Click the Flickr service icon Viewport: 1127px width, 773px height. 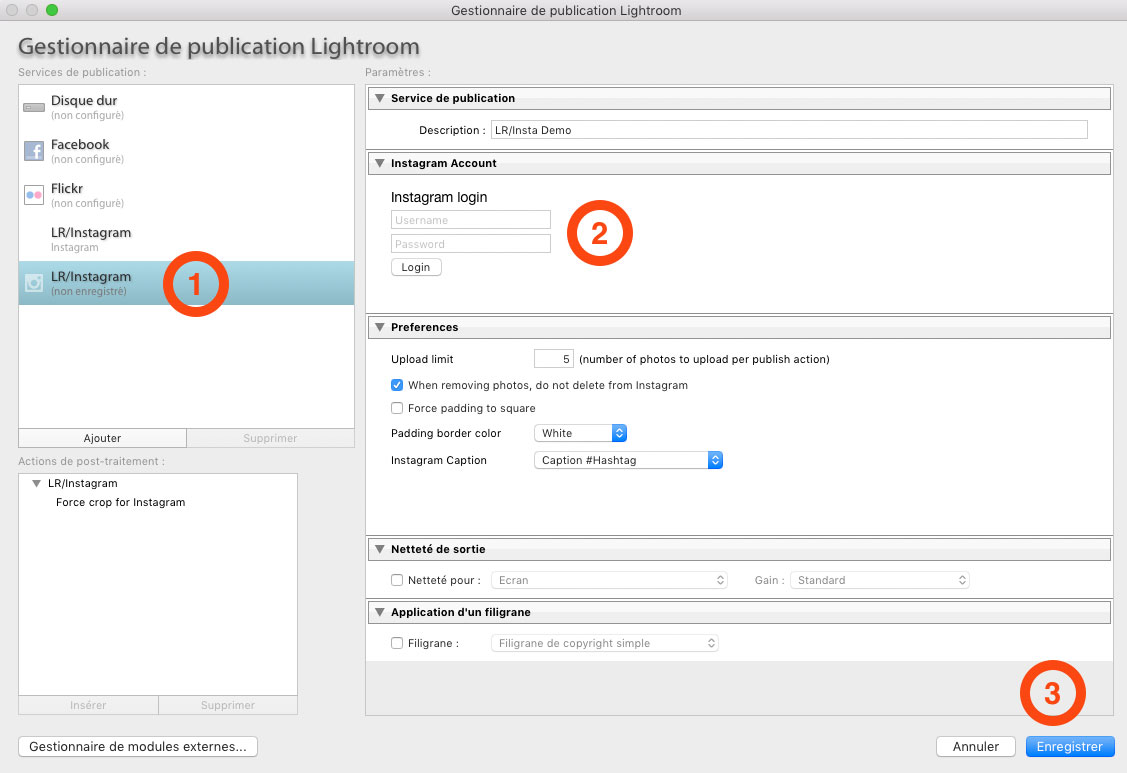tap(34, 195)
